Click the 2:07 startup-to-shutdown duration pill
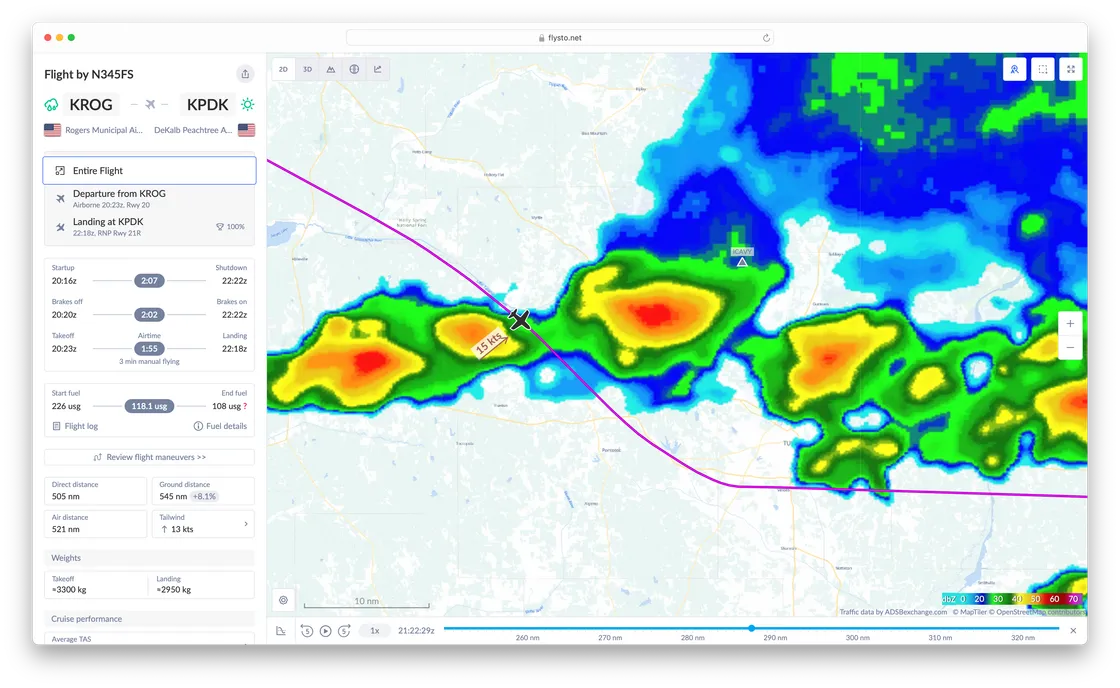 (149, 281)
